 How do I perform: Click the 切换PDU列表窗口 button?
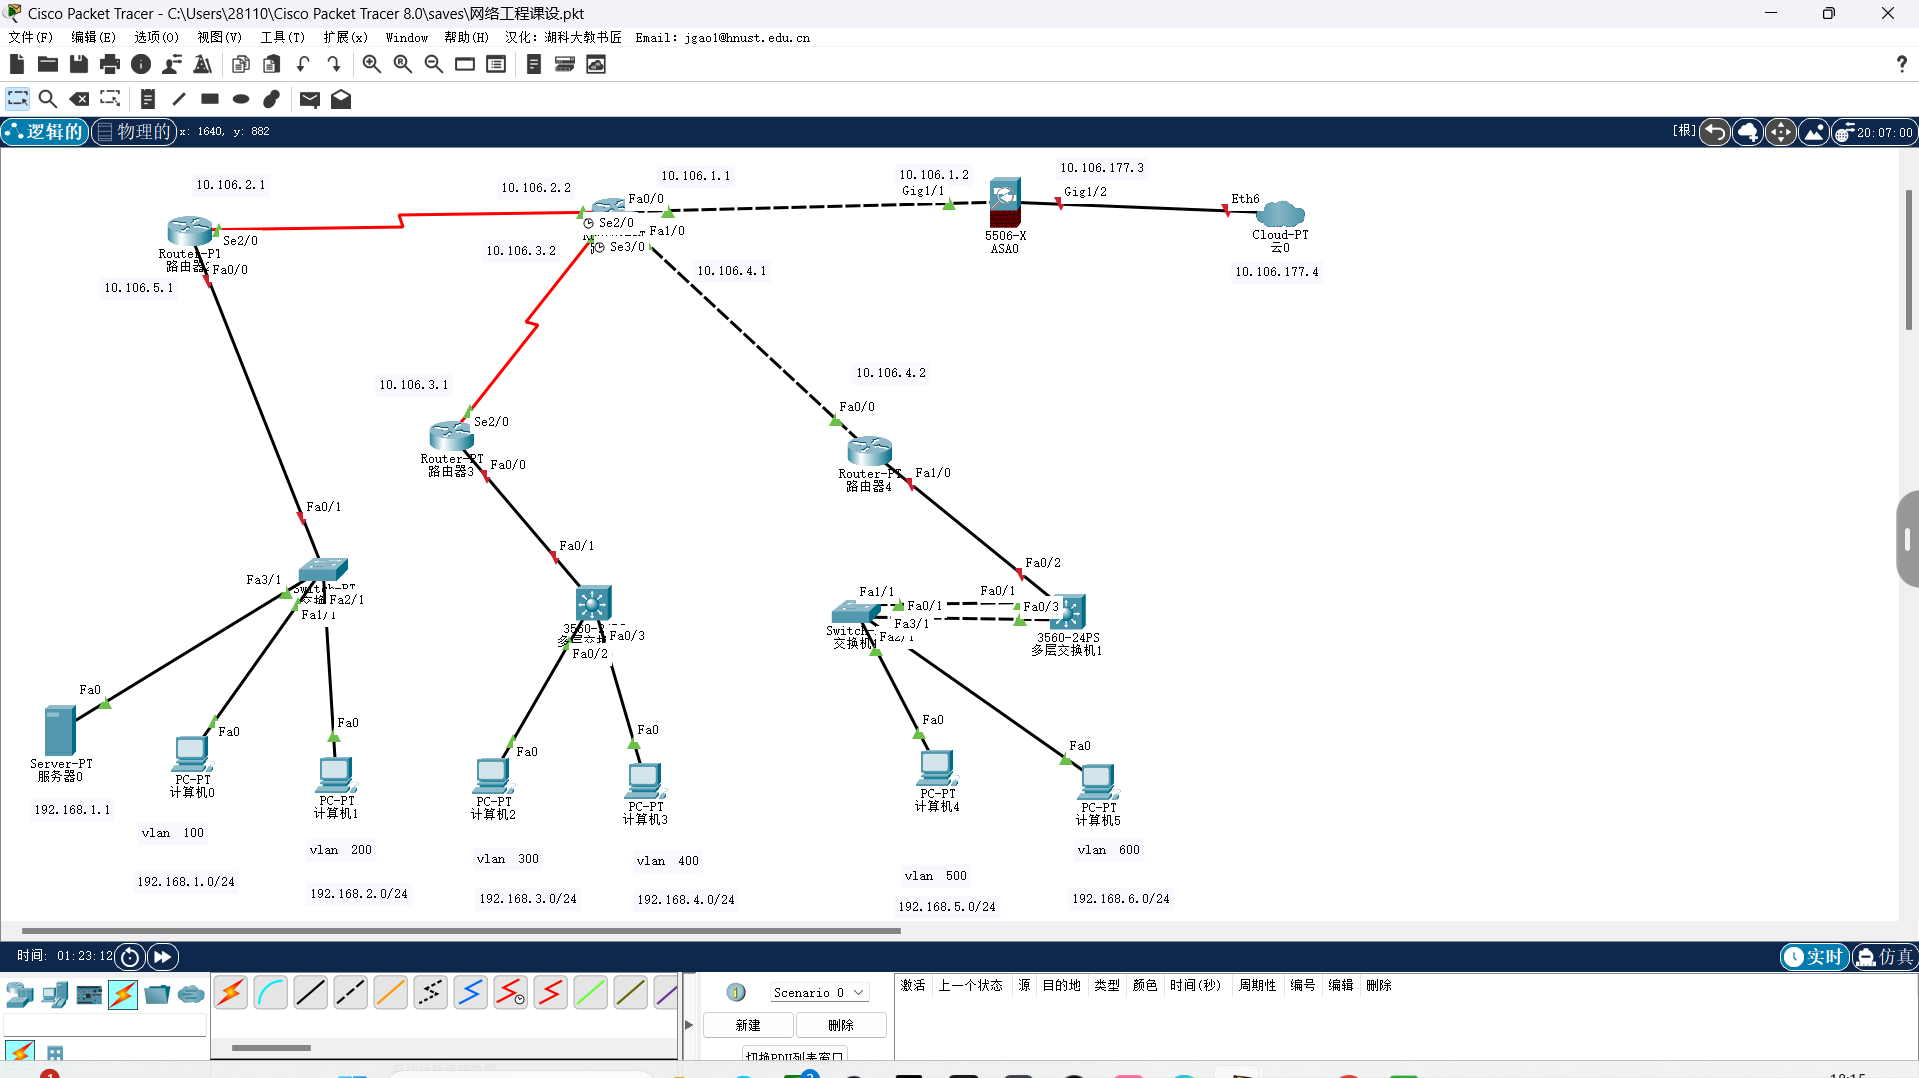[795, 1055]
